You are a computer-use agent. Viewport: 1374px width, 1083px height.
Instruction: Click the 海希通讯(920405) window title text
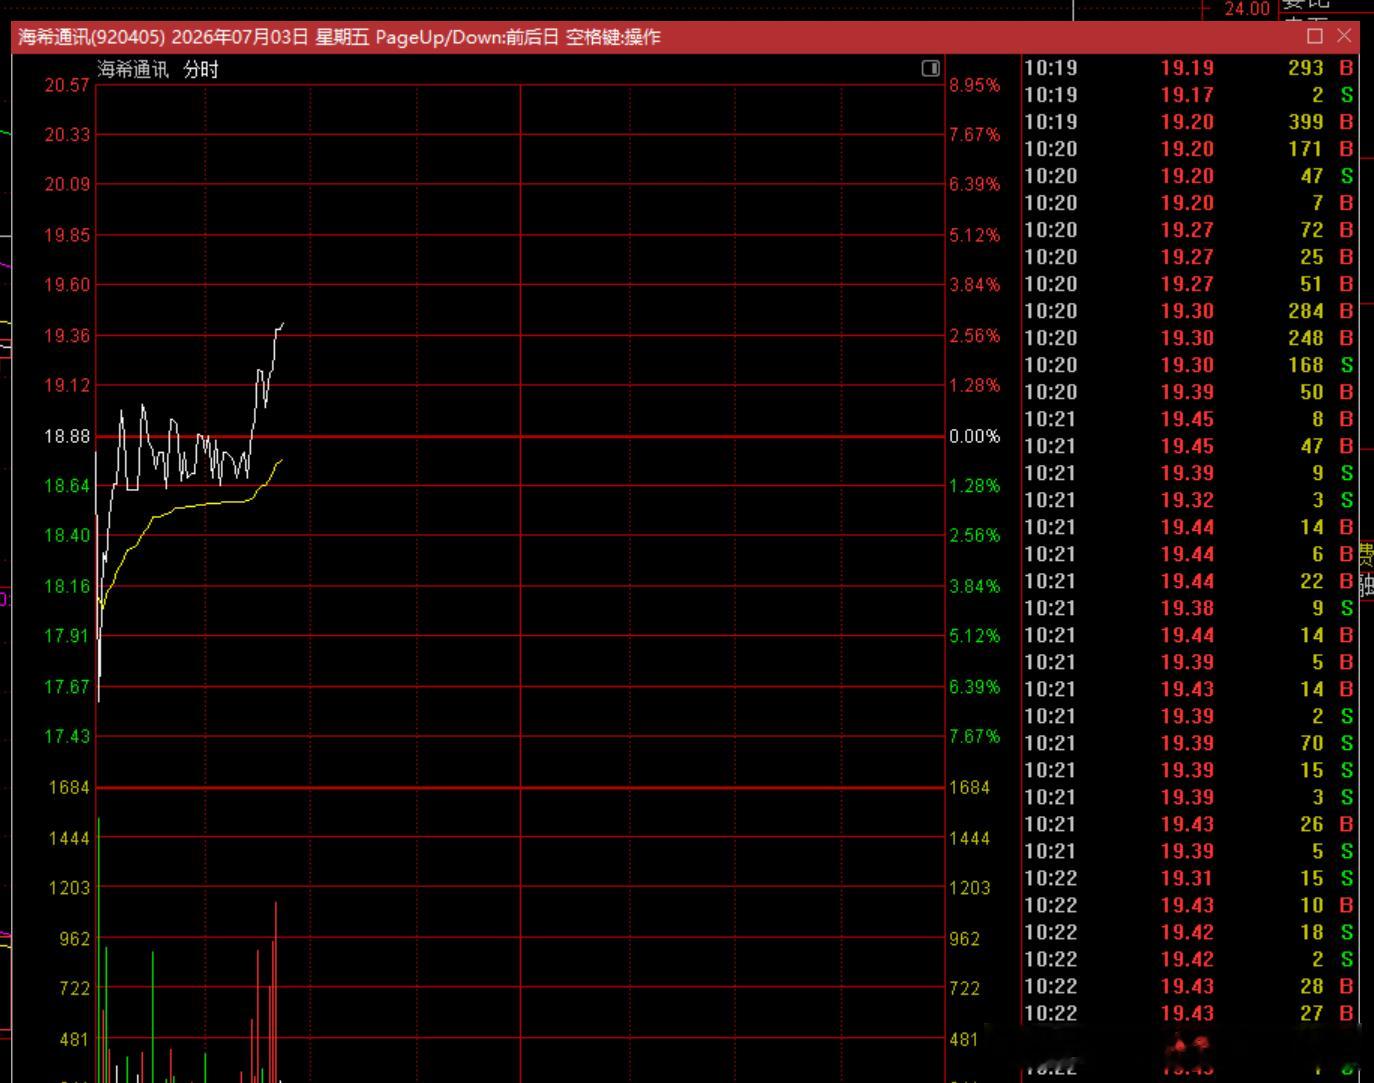click(x=91, y=37)
